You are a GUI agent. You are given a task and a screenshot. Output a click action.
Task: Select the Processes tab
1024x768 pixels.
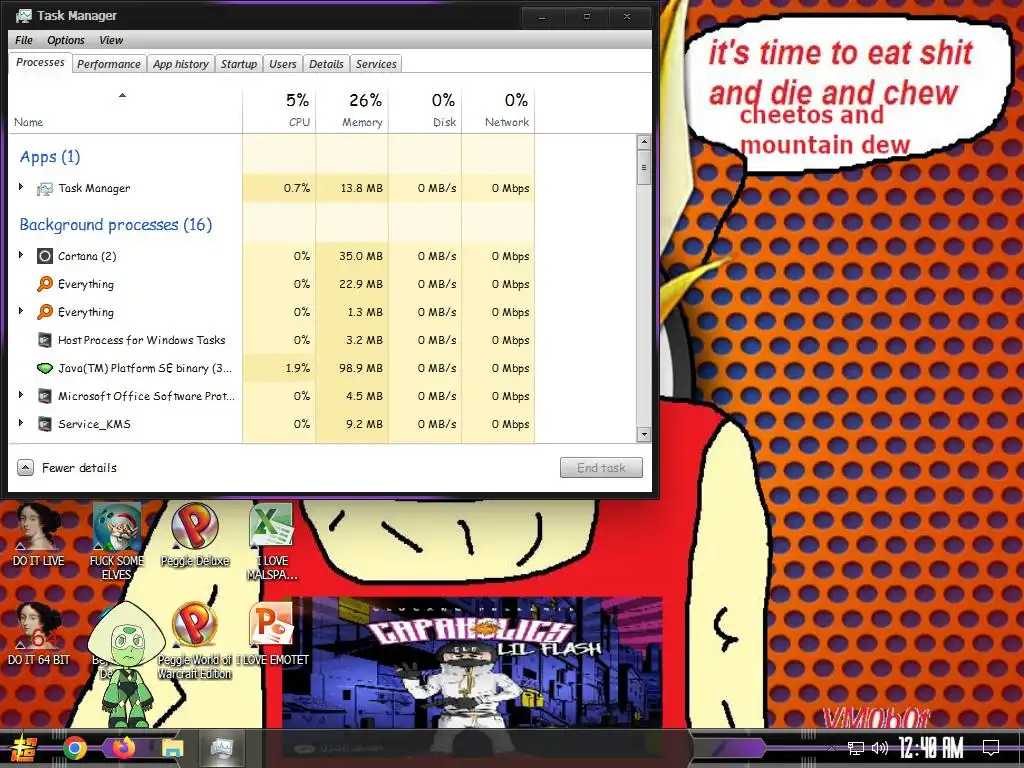pos(40,63)
